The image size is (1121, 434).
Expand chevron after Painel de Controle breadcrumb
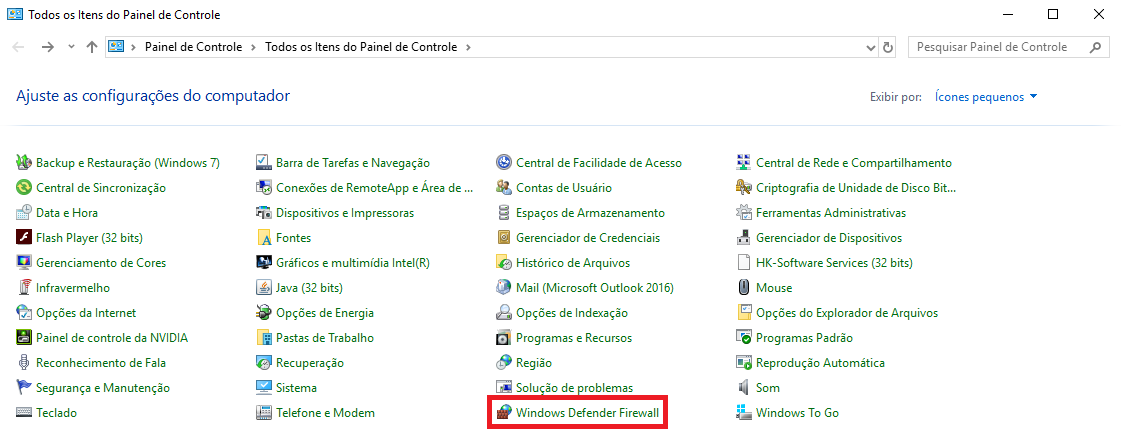[x=253, y=47]
